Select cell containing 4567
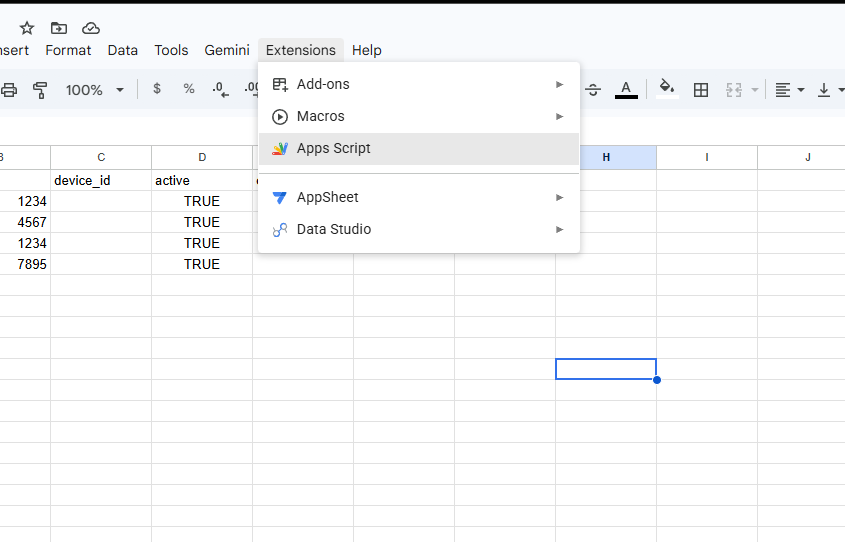 (25, 222)
